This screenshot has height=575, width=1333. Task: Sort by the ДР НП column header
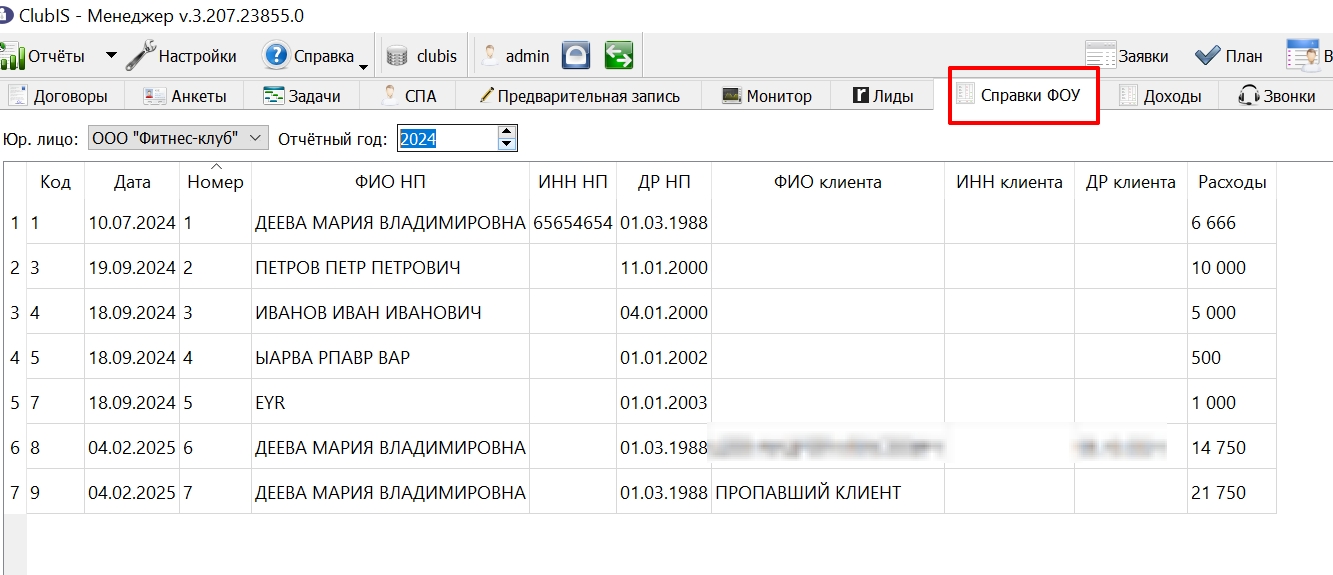[x=664, y=182]
